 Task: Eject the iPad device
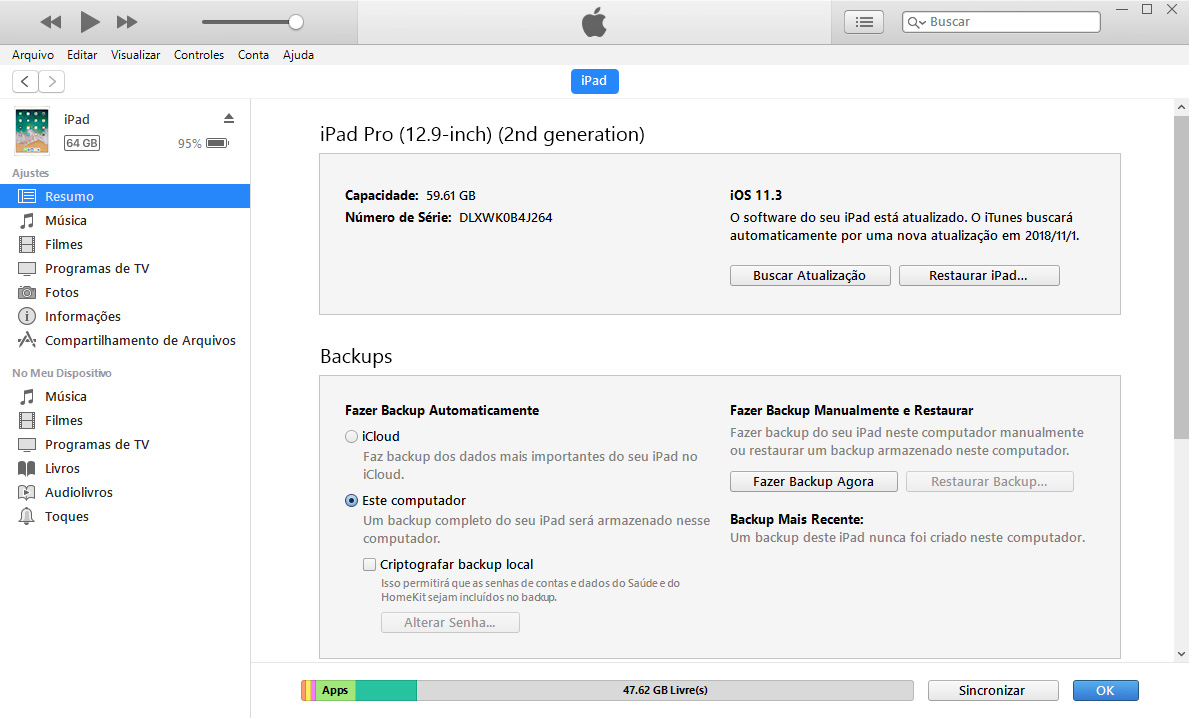pyautogui.click(x=229, y=118)
